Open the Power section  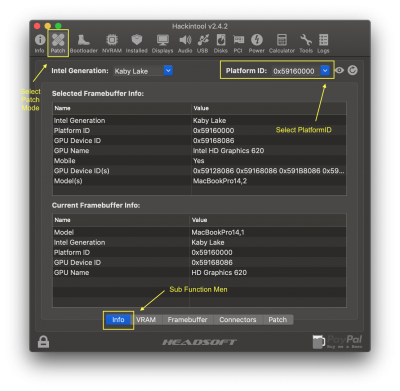[257, 43]
